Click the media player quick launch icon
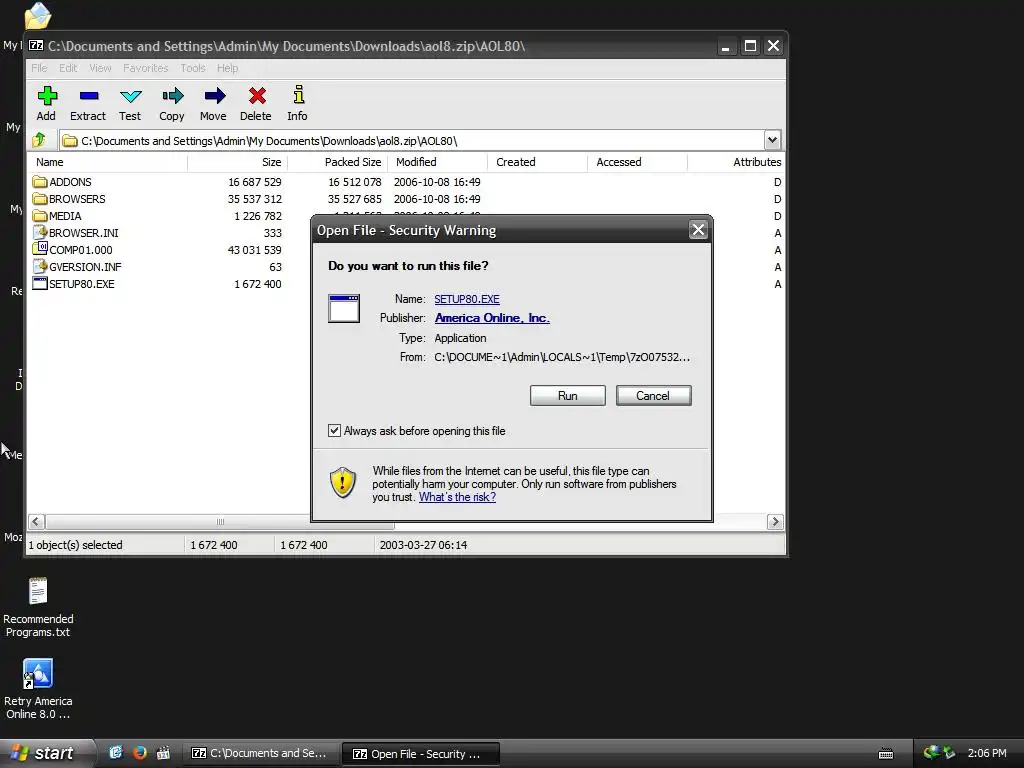1024x768 pixels. [163, 753]
